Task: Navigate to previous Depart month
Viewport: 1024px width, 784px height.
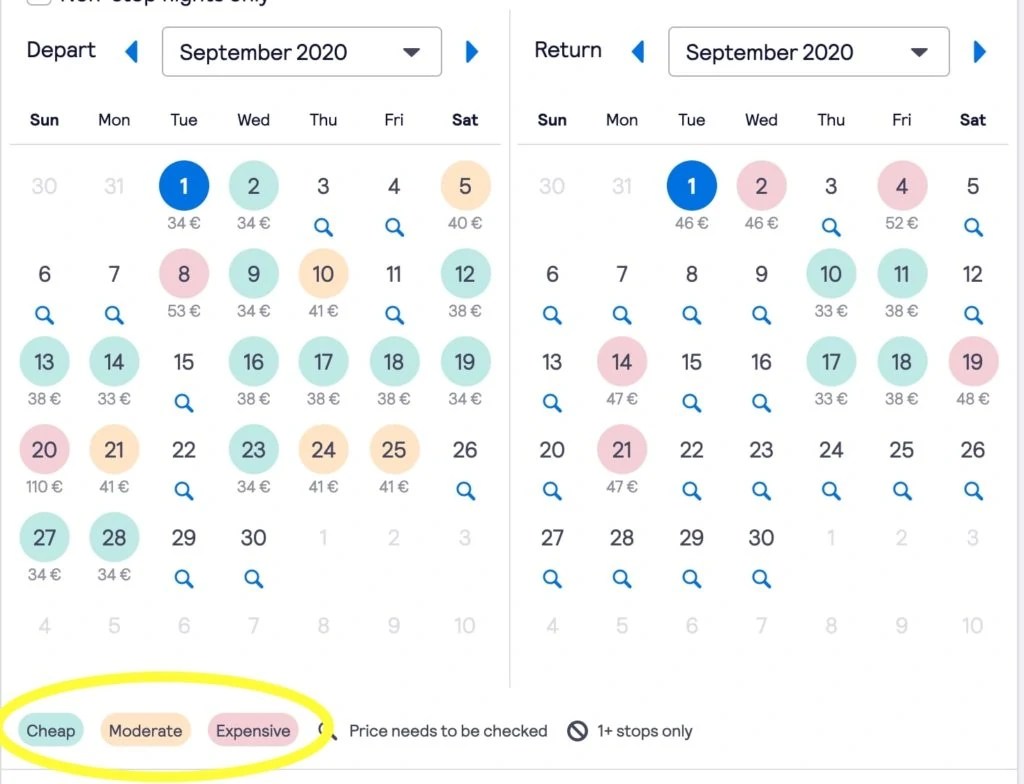Action: (x=131, y=52)
